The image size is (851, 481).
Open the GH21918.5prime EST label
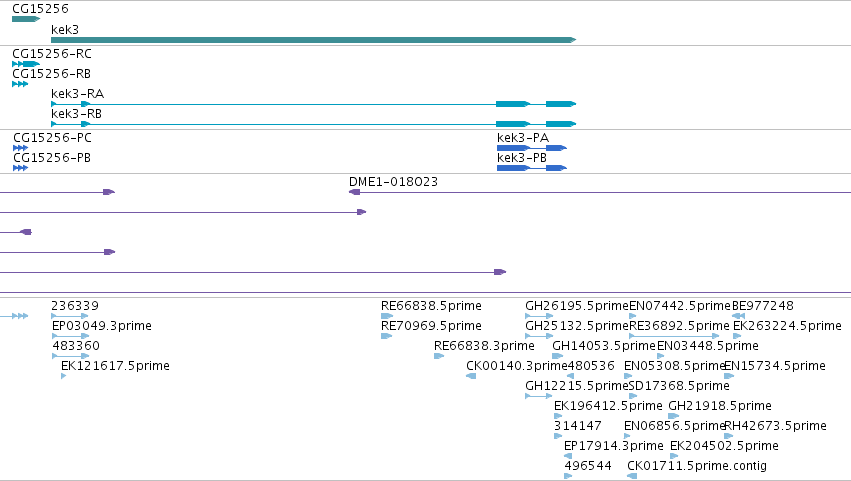pyautogui.click(x=720, y=406)
